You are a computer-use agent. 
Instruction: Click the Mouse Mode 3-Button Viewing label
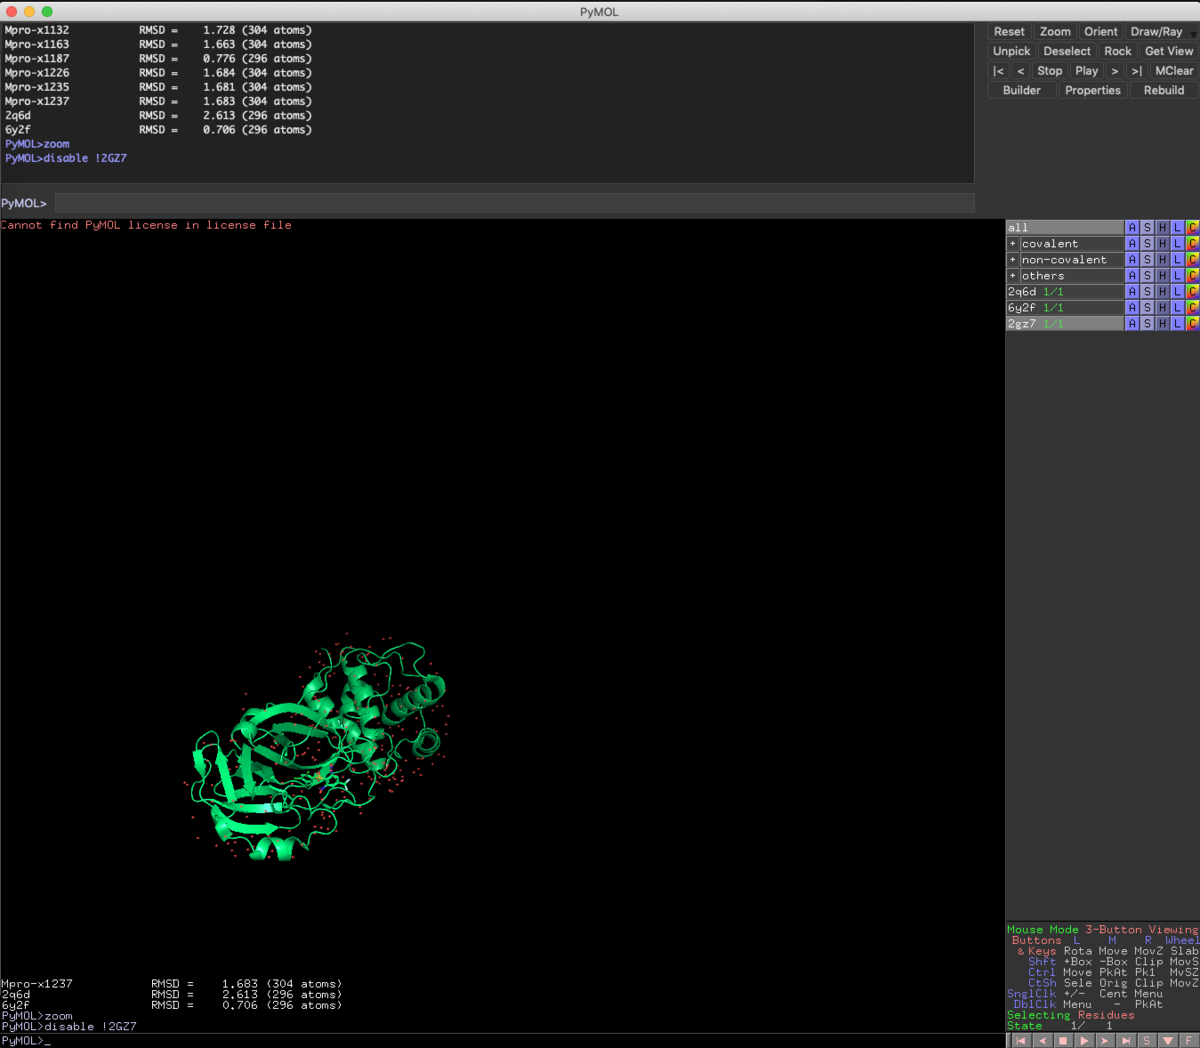pos(1102,930)
